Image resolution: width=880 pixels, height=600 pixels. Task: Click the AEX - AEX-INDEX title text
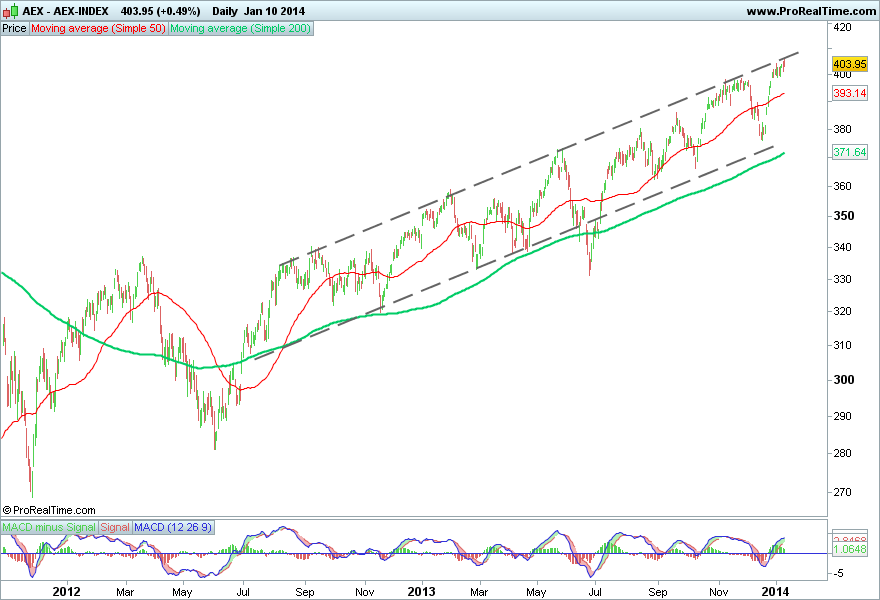(65, 11)
